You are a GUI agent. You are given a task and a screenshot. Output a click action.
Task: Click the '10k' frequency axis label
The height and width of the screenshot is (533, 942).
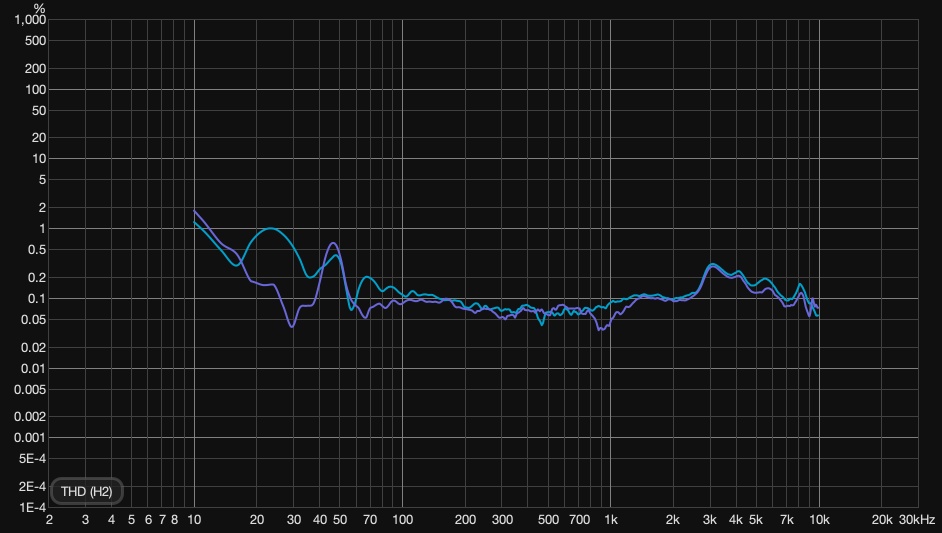point(819,520)
